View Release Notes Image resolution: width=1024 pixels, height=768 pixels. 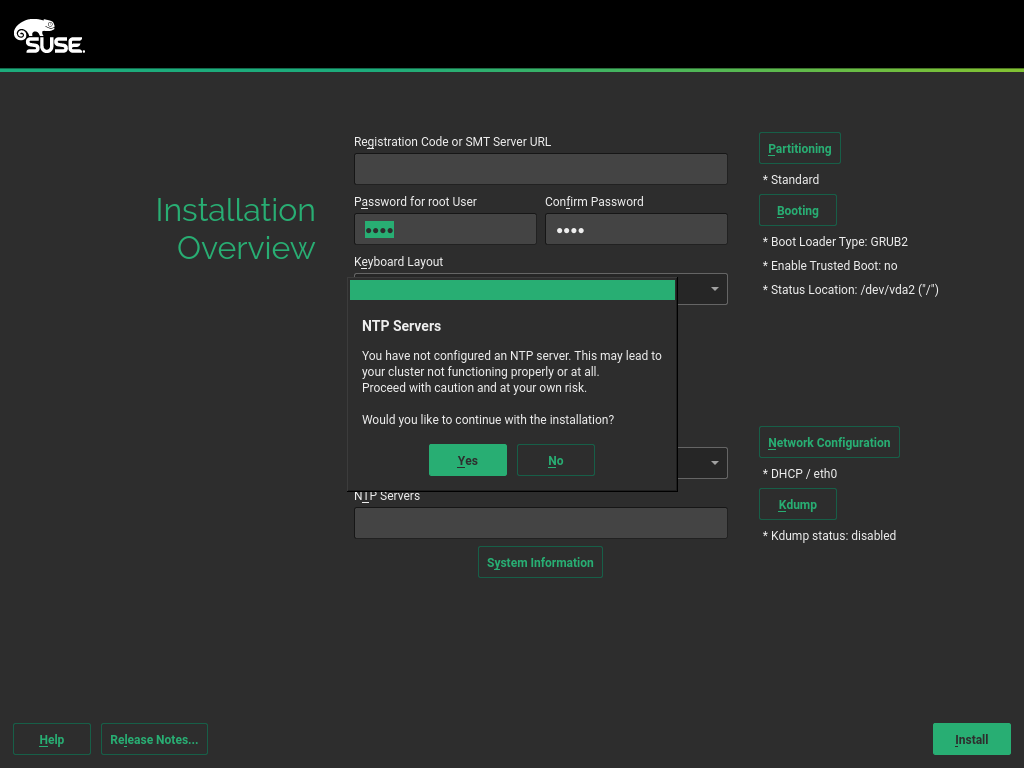click(154, 739)
